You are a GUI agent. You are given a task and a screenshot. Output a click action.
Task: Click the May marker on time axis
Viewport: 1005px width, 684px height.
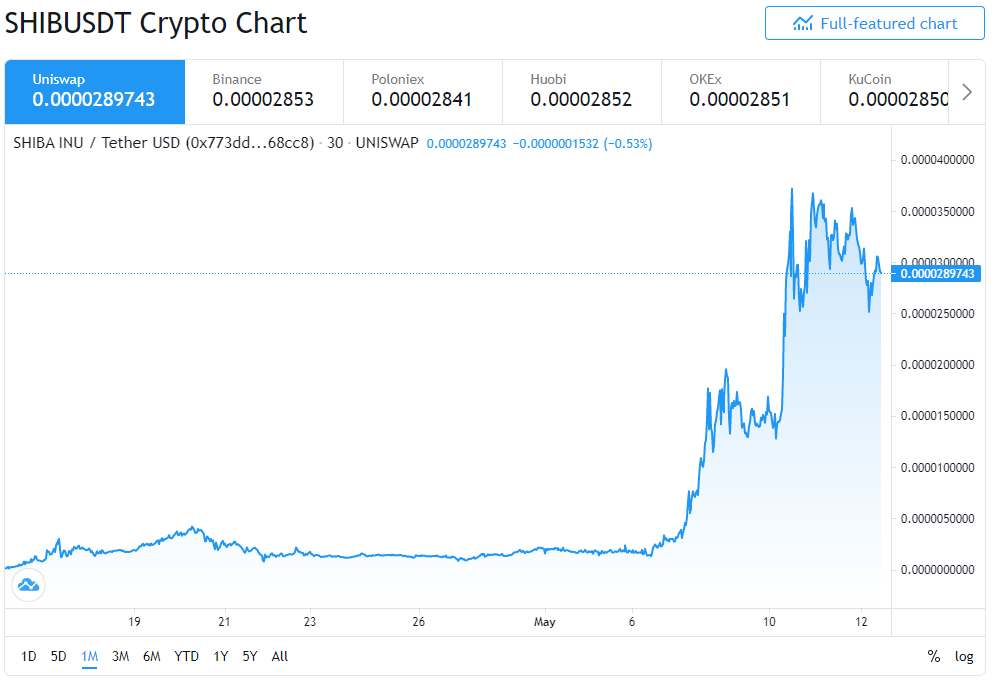pyautogui.click(x=545, y=621)
